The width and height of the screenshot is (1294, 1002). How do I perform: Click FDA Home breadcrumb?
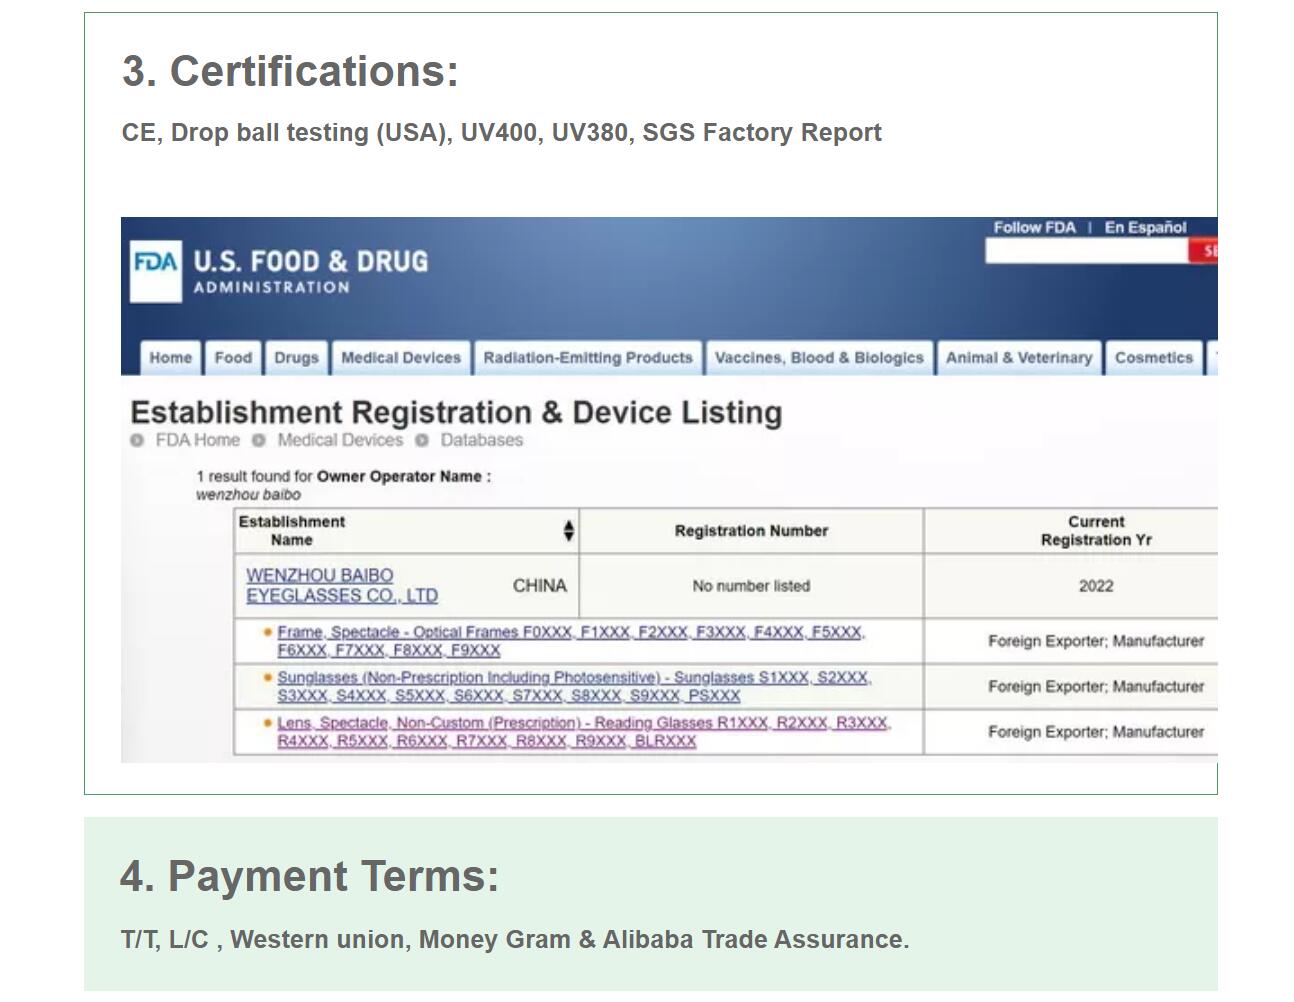(197, 441)
